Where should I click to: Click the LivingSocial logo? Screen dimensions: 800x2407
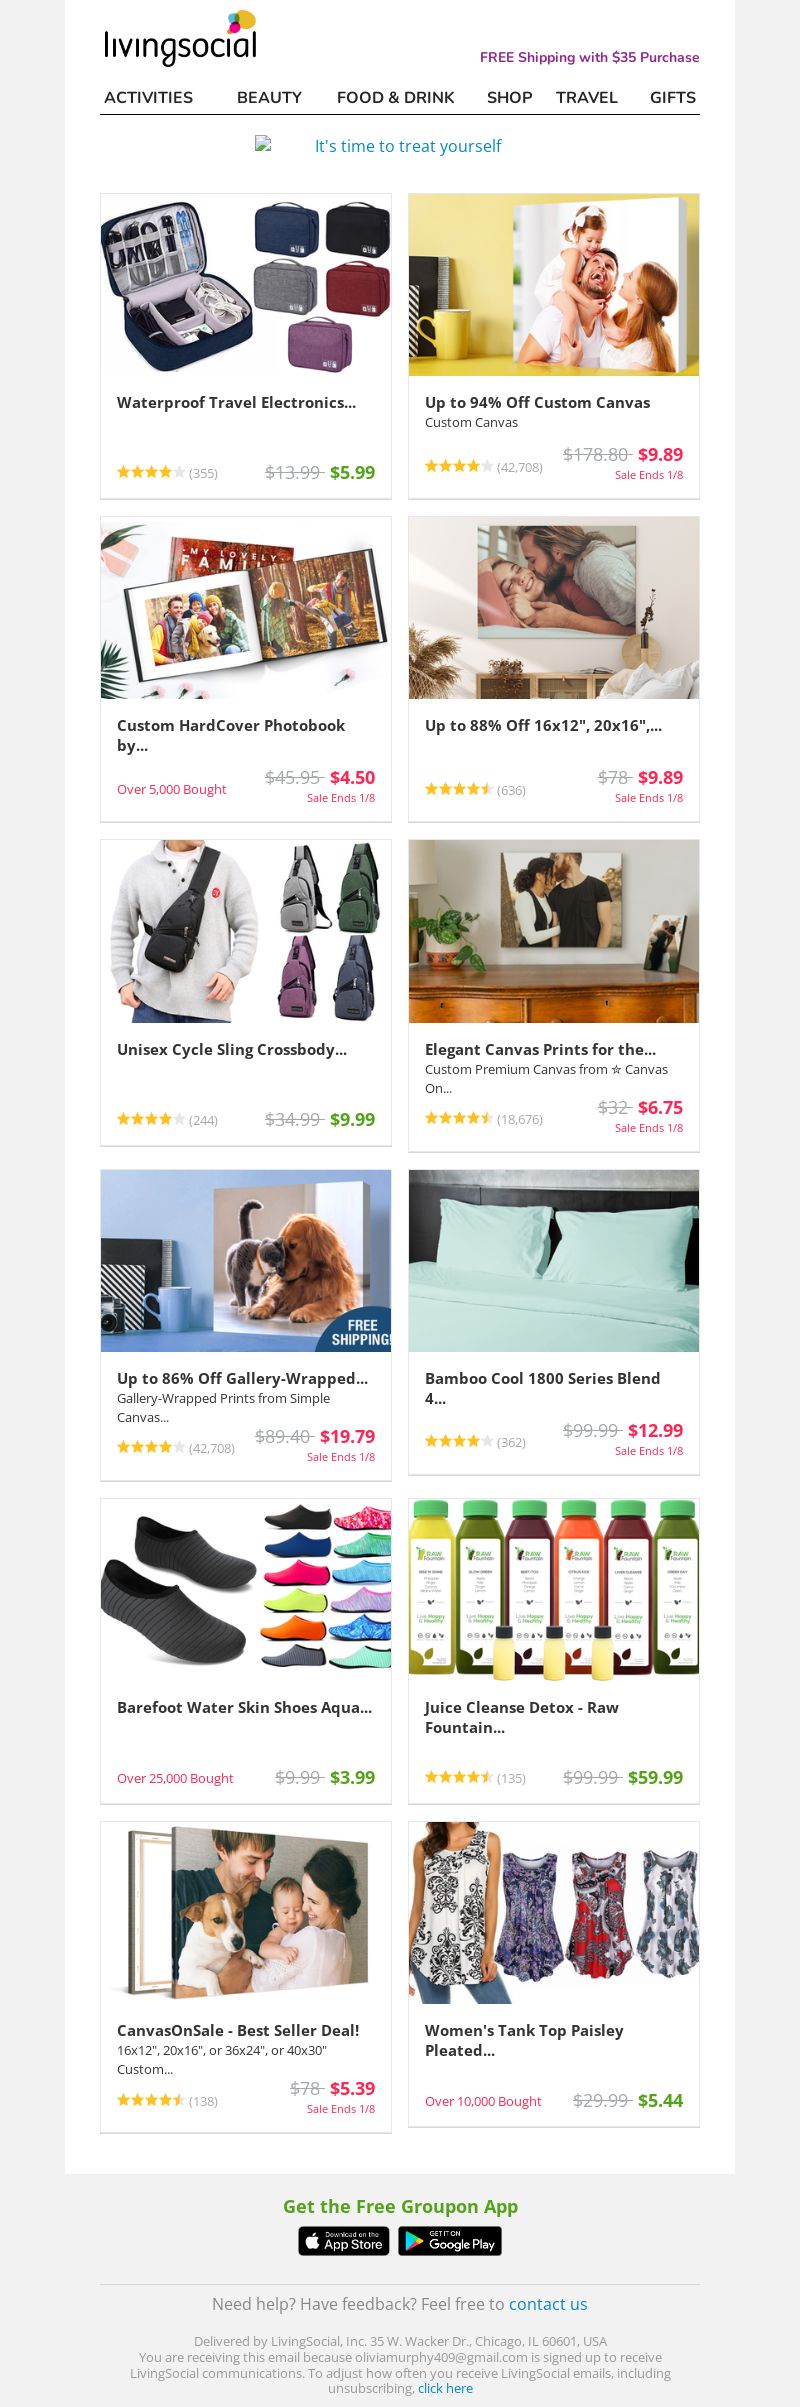pyautogui.click(x=181, y=38)
